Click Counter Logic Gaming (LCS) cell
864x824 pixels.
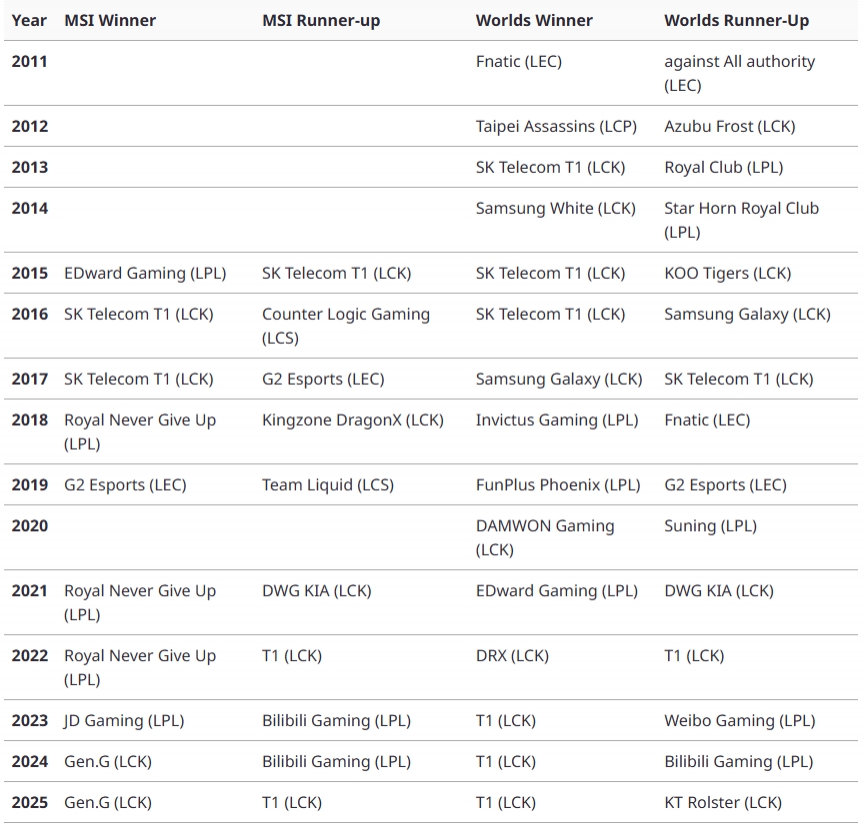tap(345, 326)
